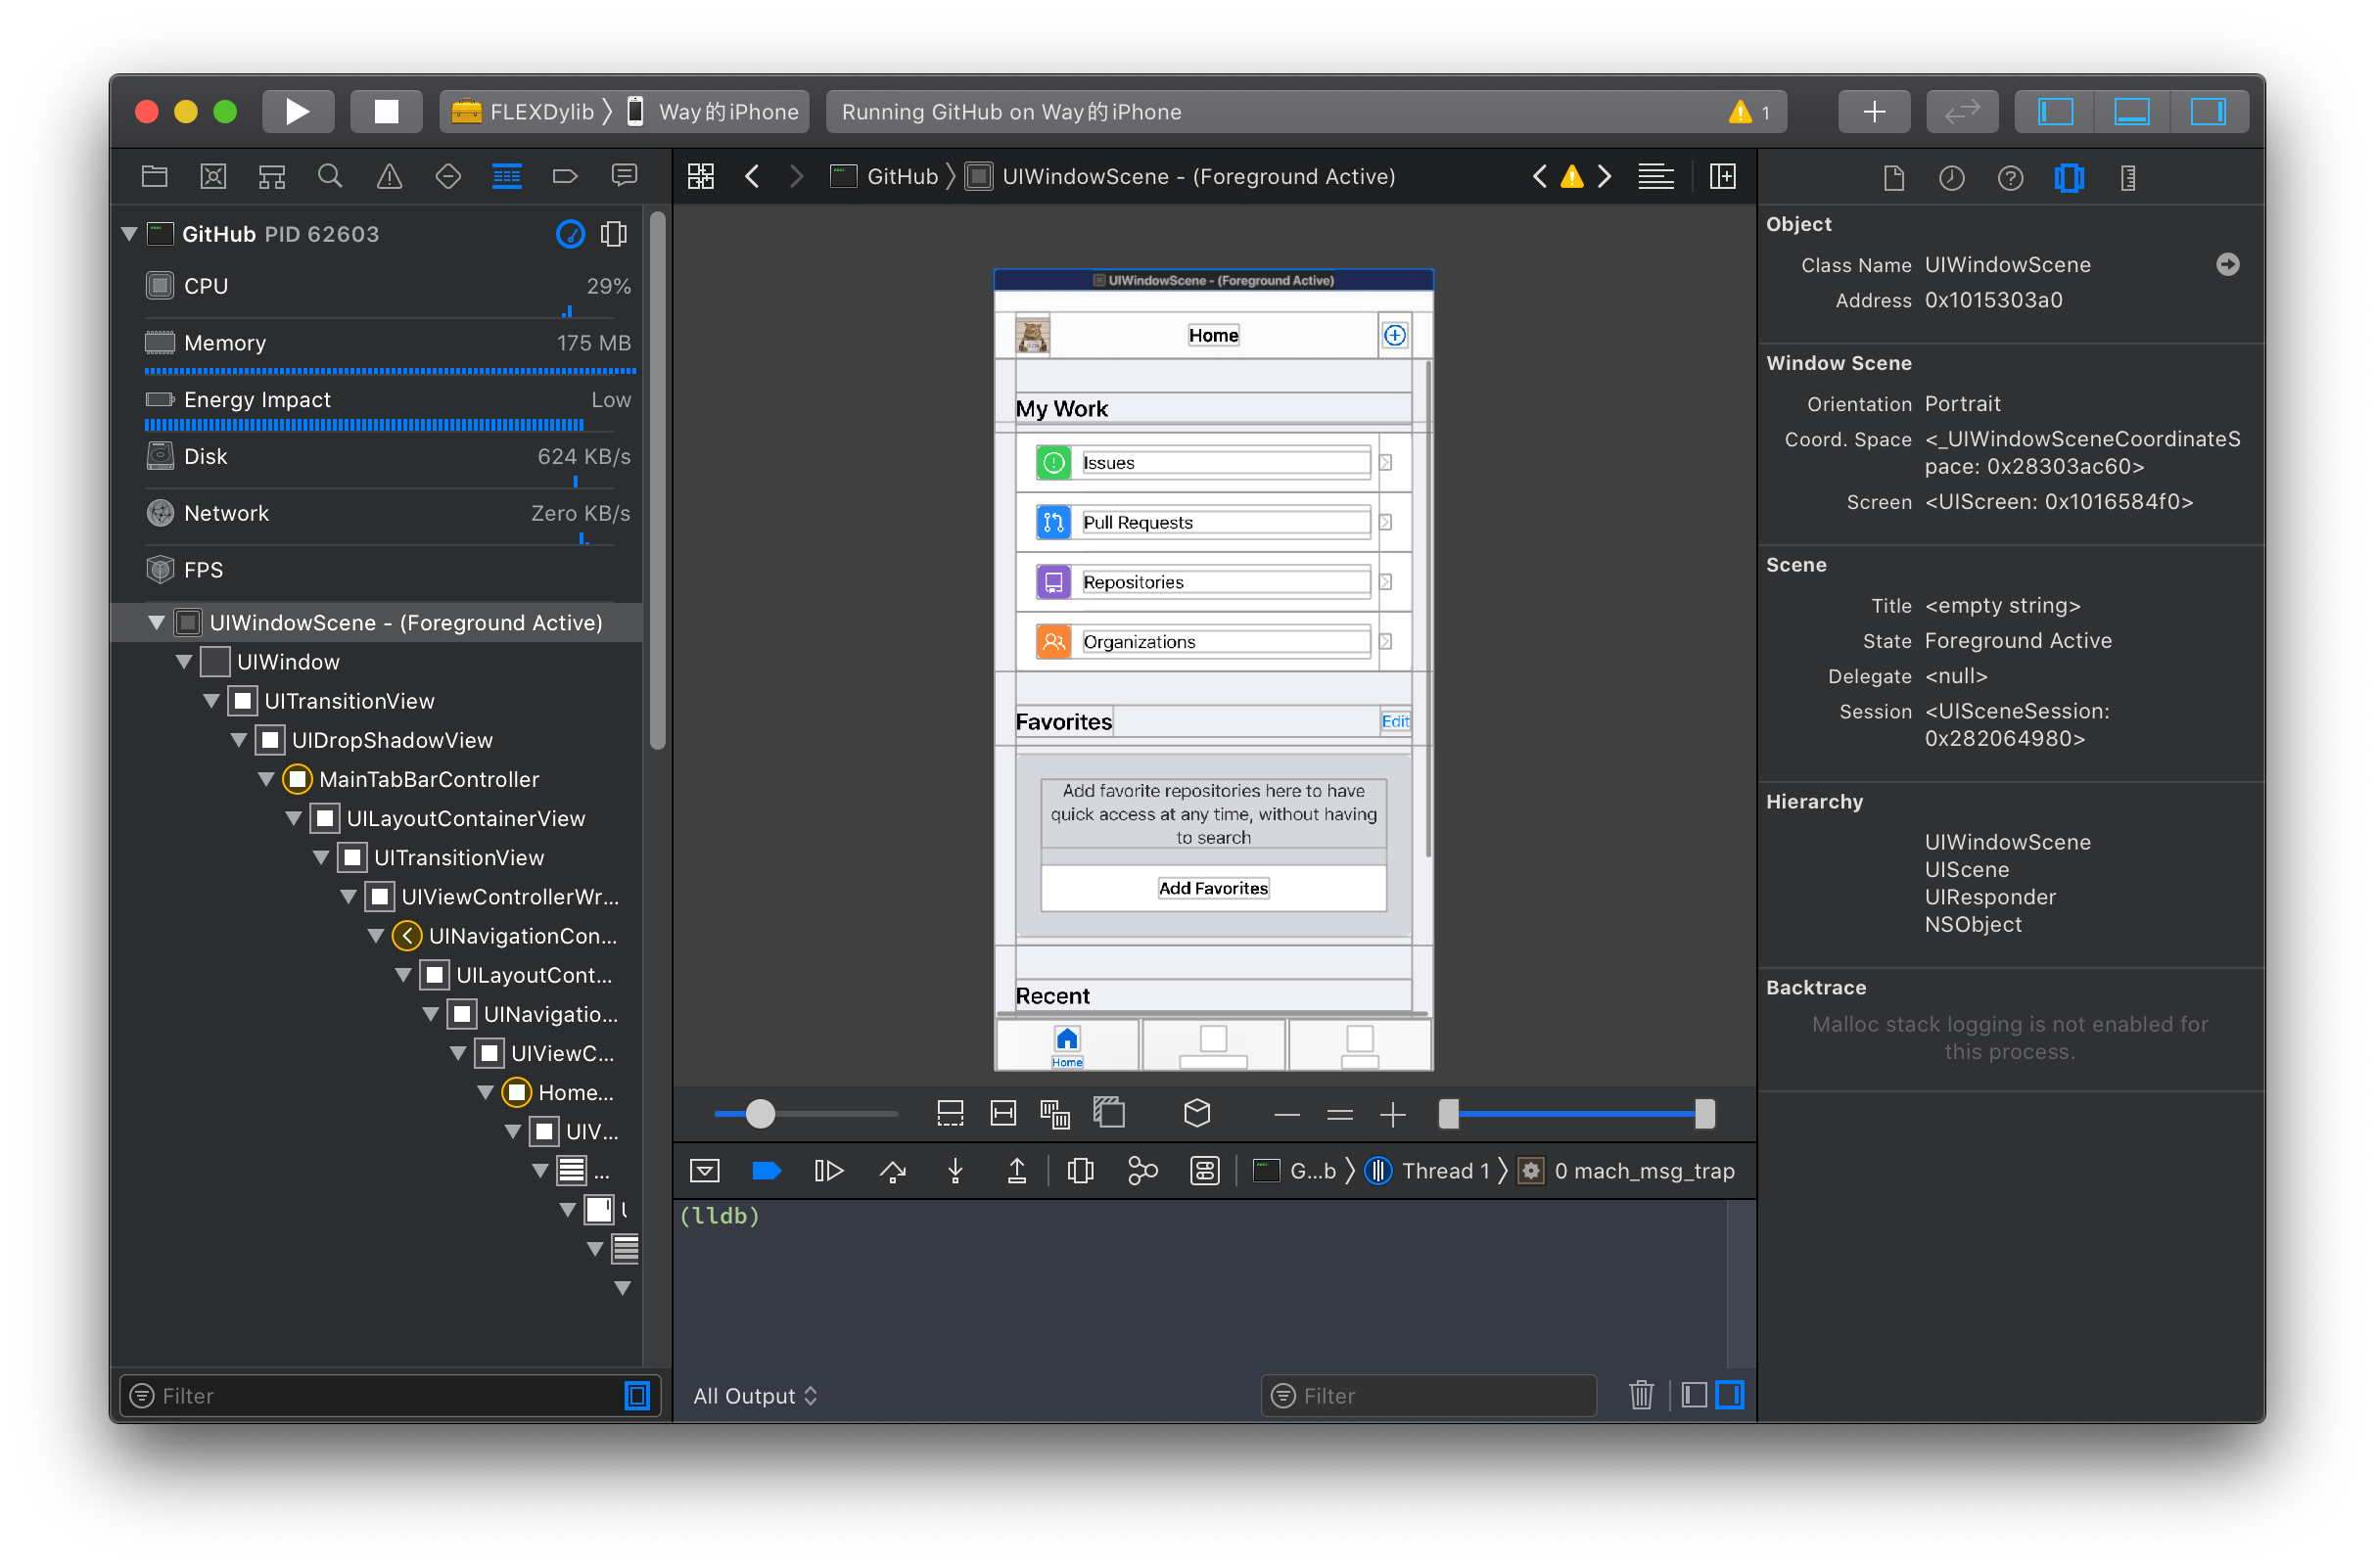Open the Debug navigator tab

pos(506,177)
